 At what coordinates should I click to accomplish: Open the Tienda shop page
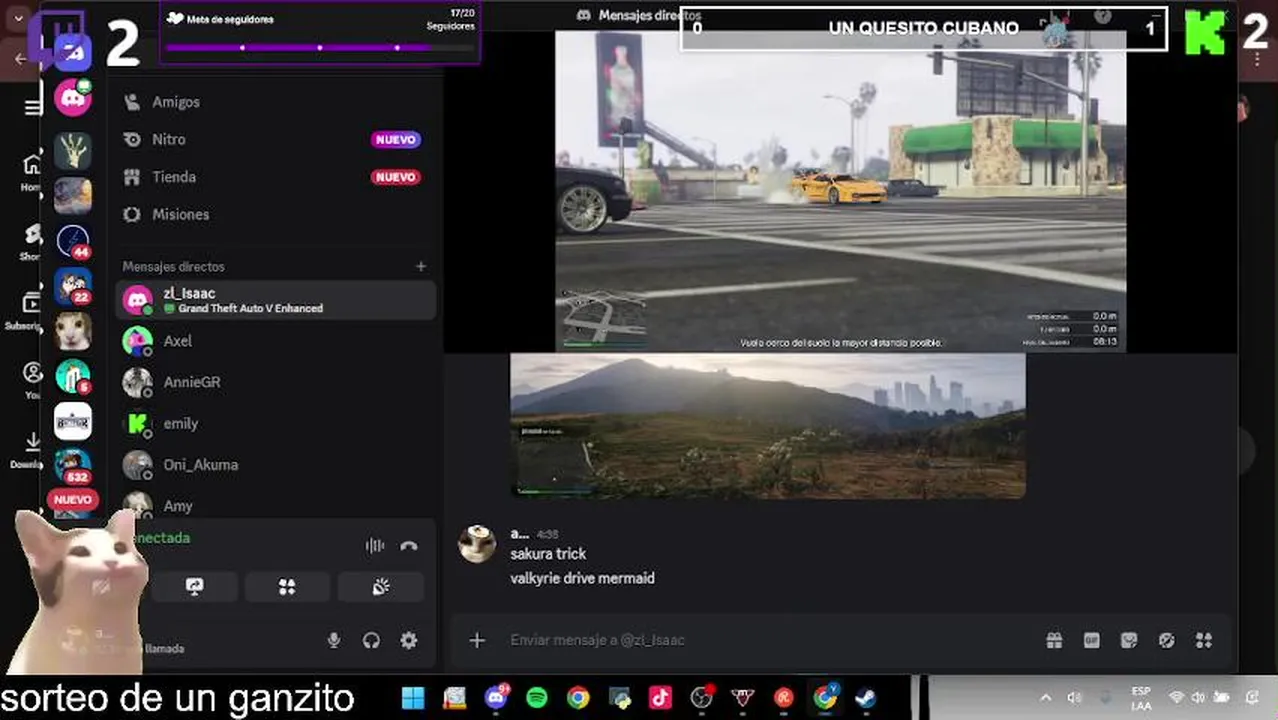point(275,177)
